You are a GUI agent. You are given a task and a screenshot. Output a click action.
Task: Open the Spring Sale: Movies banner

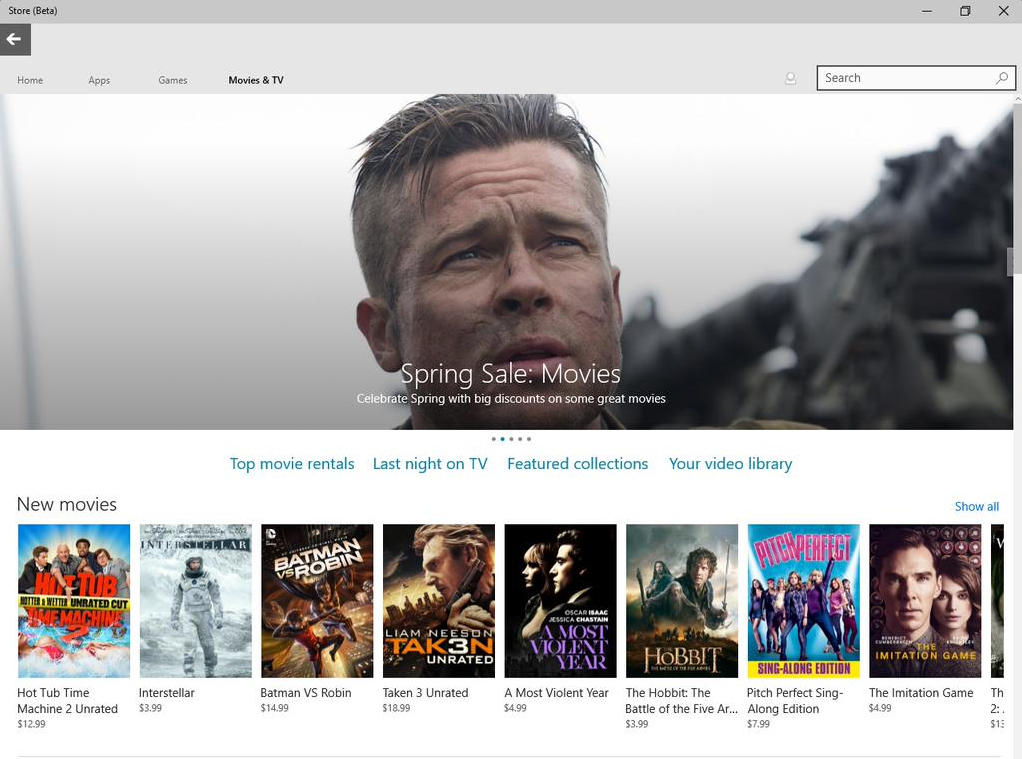(506, 262)
